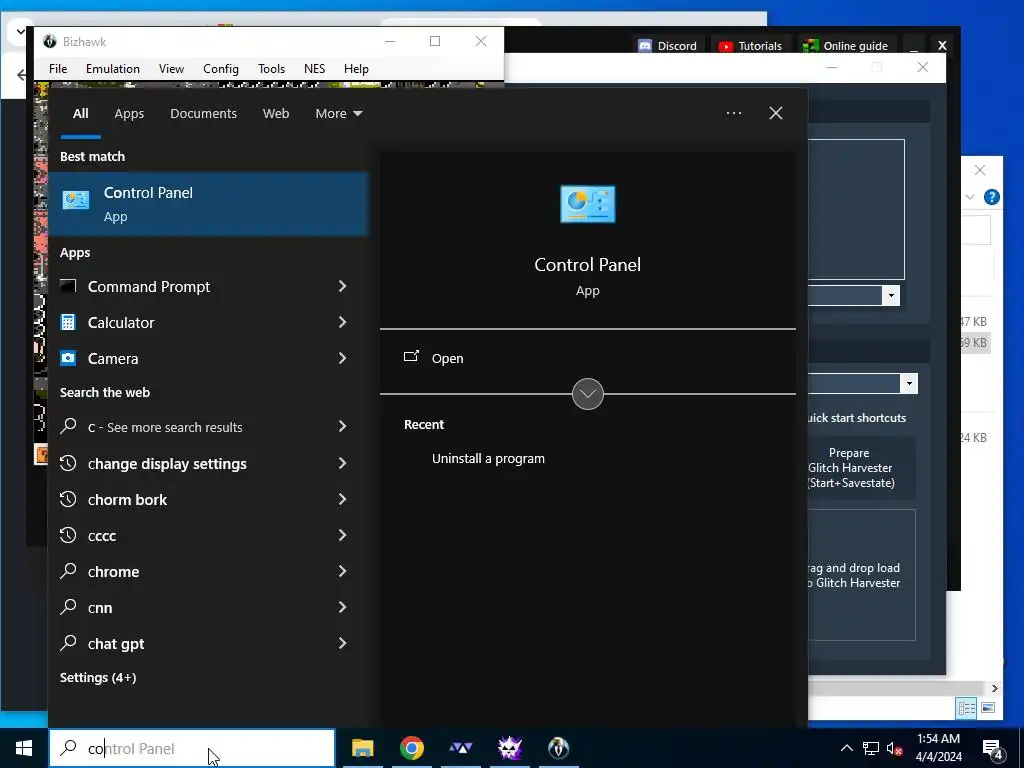
Task: Expand the 'change display settings' arrow
Action: click(342, 463)
